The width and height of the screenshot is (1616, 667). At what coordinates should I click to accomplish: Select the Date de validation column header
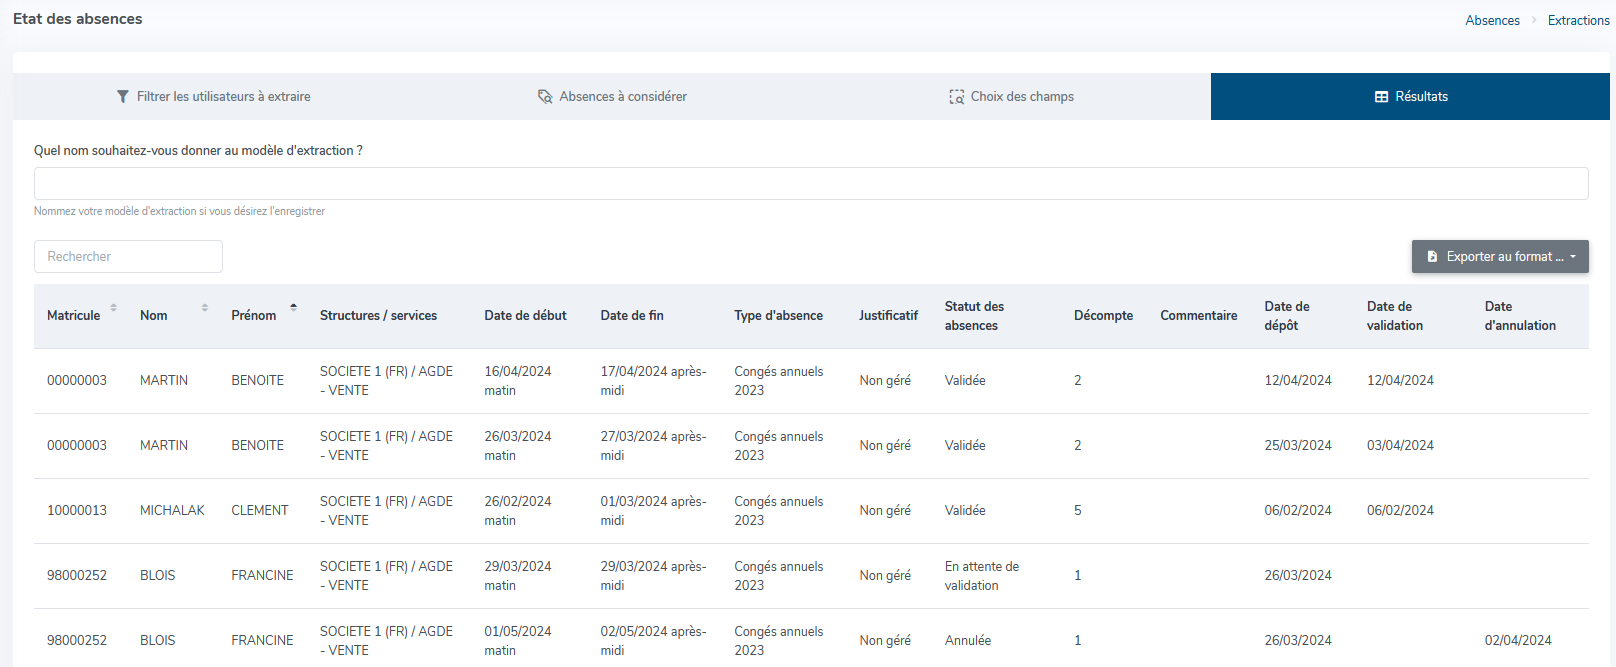1394,316
